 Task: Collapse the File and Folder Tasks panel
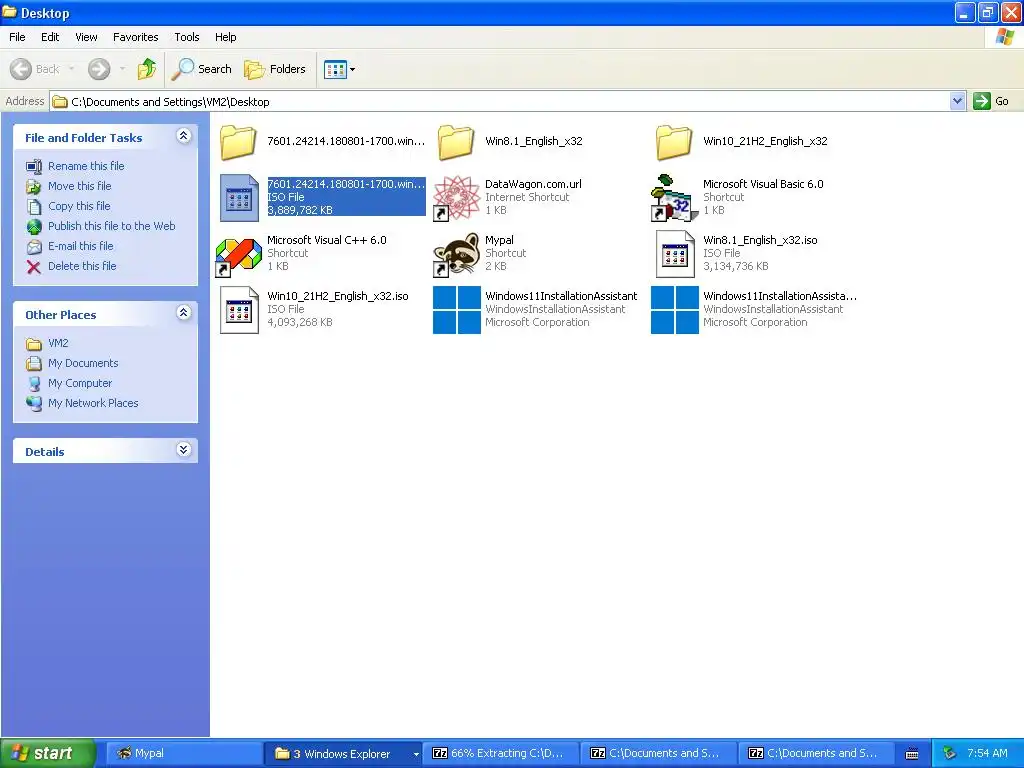click(x=184, y=136)
